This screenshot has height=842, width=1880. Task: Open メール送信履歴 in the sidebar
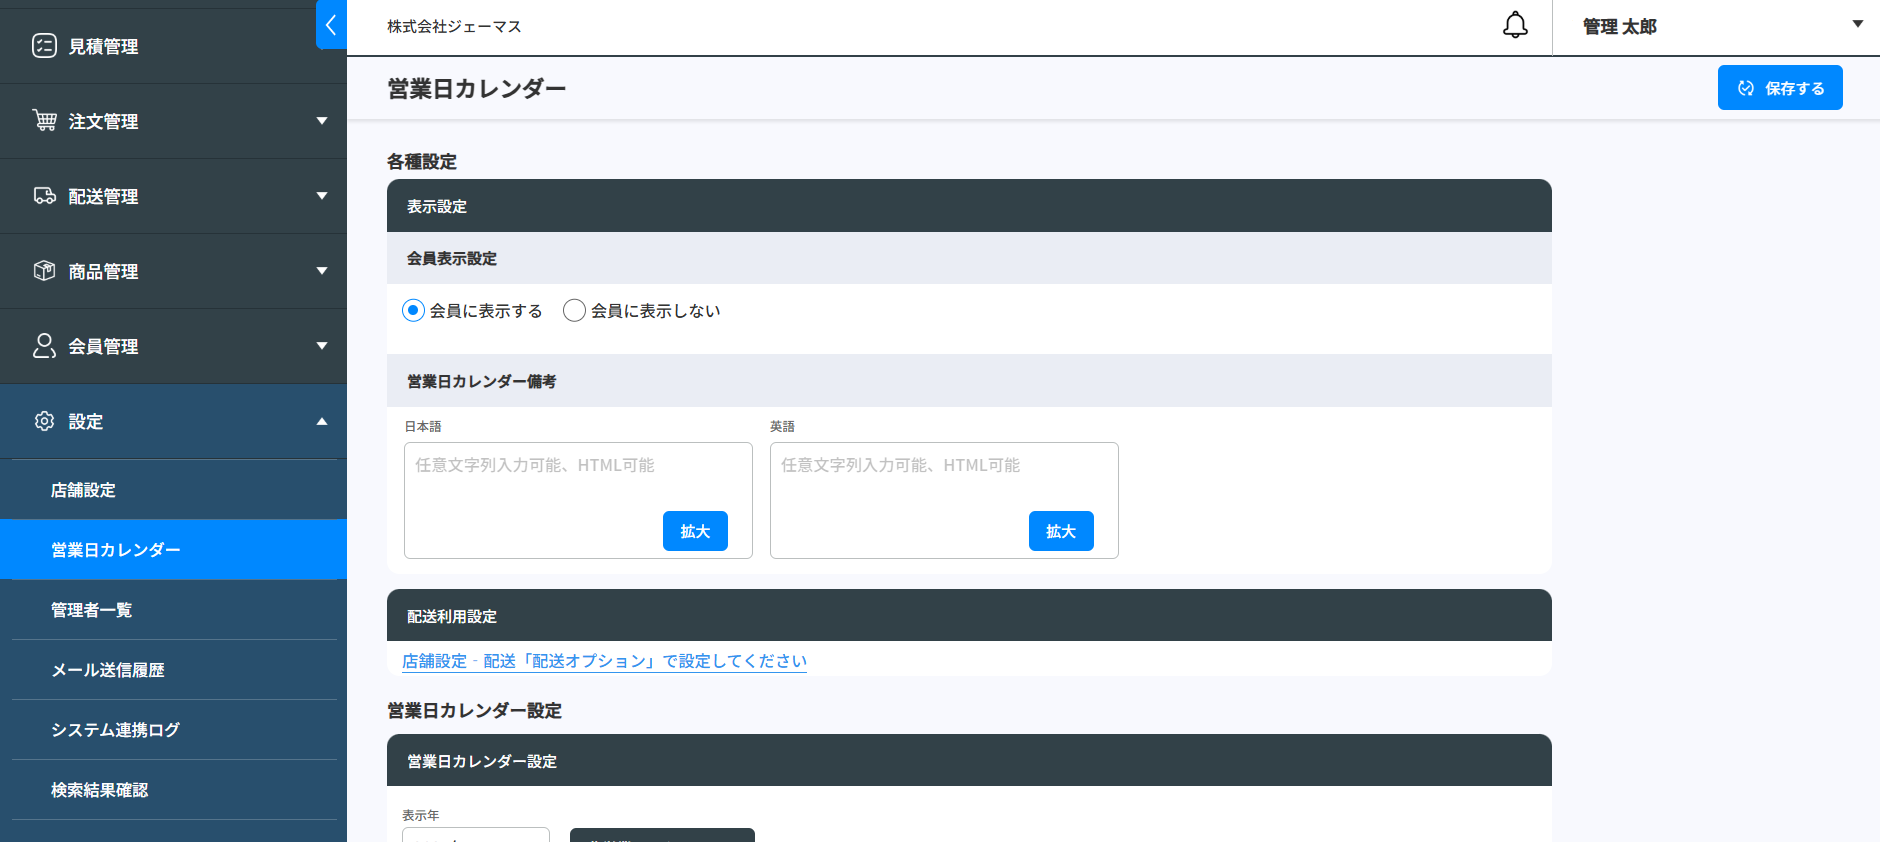tap(108, 670)
